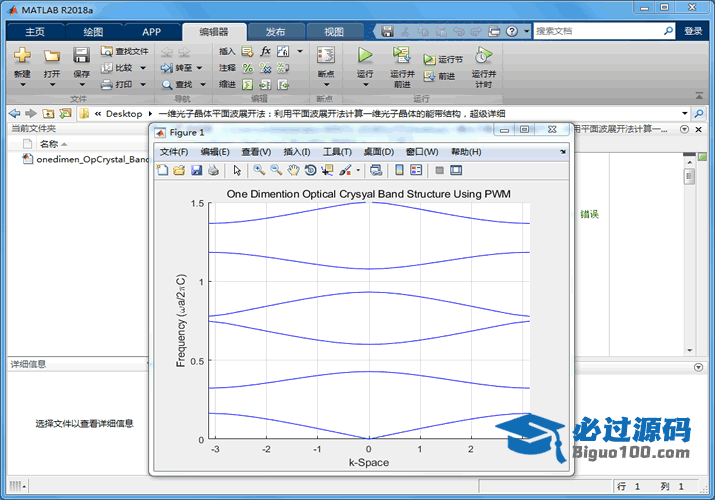Click the Insert Legend icon in Figure toolbar
Screen dimensions: 715x500
click(x=416, y=170)
